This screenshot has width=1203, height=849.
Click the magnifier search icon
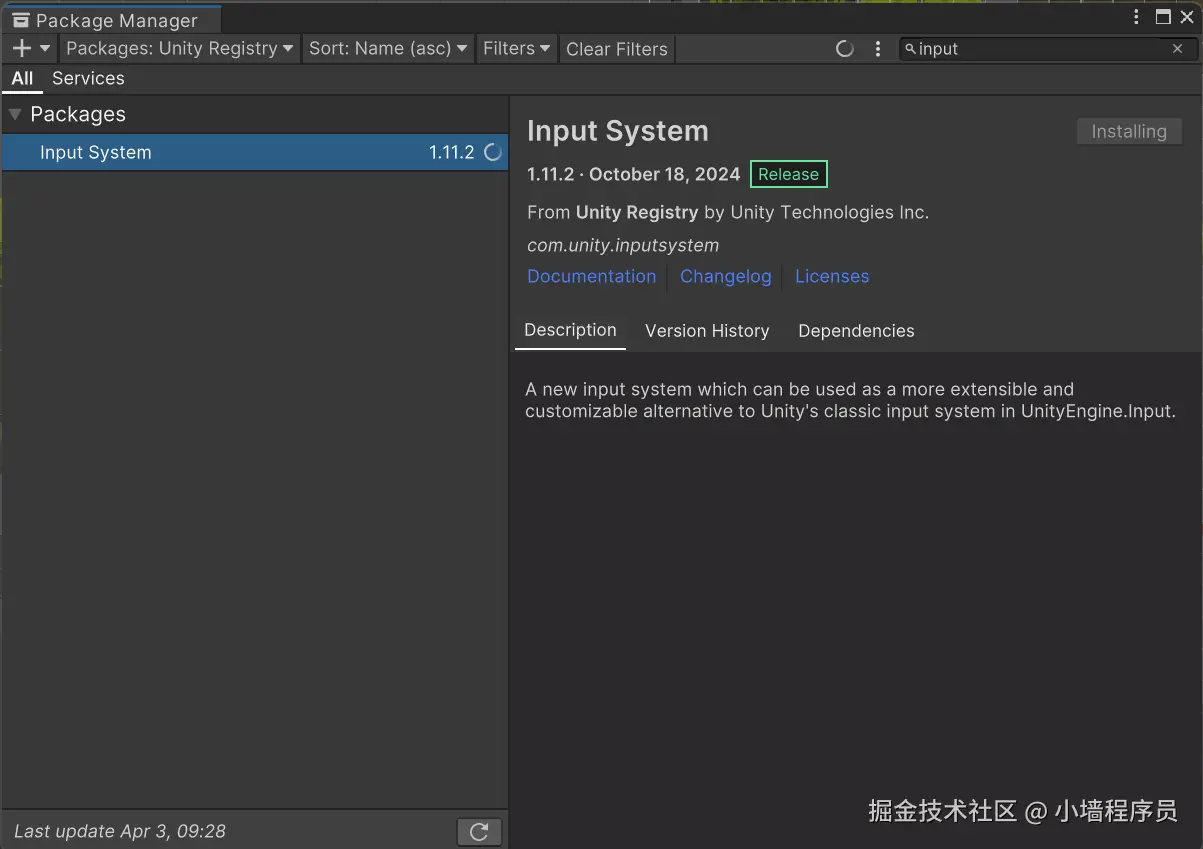910,48
